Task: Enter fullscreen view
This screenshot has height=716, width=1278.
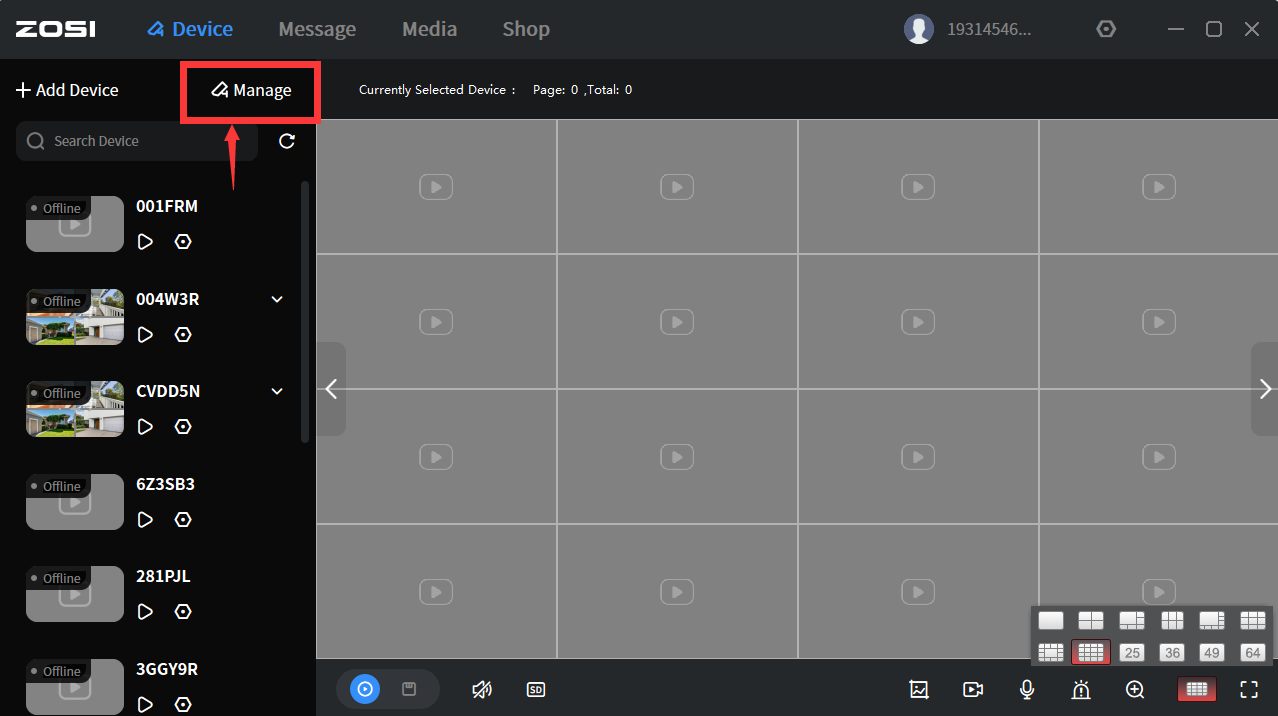Action: click(1249, 689)
